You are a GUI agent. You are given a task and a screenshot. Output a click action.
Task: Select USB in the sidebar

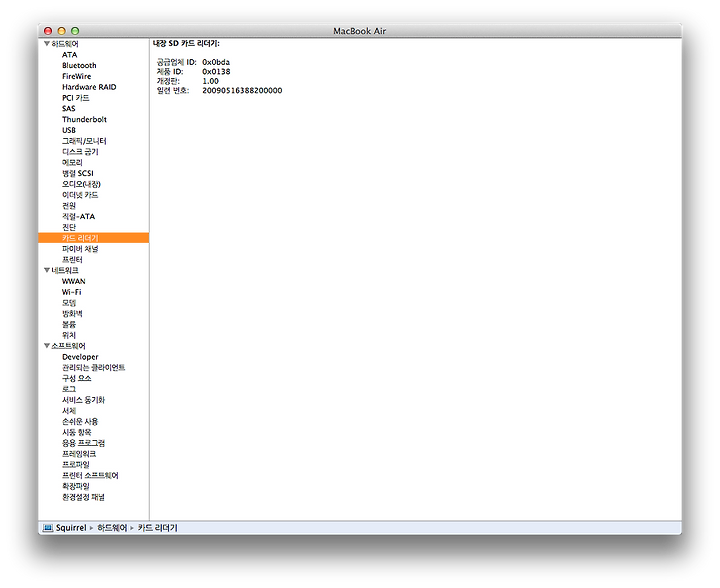(x=68, y=130)
